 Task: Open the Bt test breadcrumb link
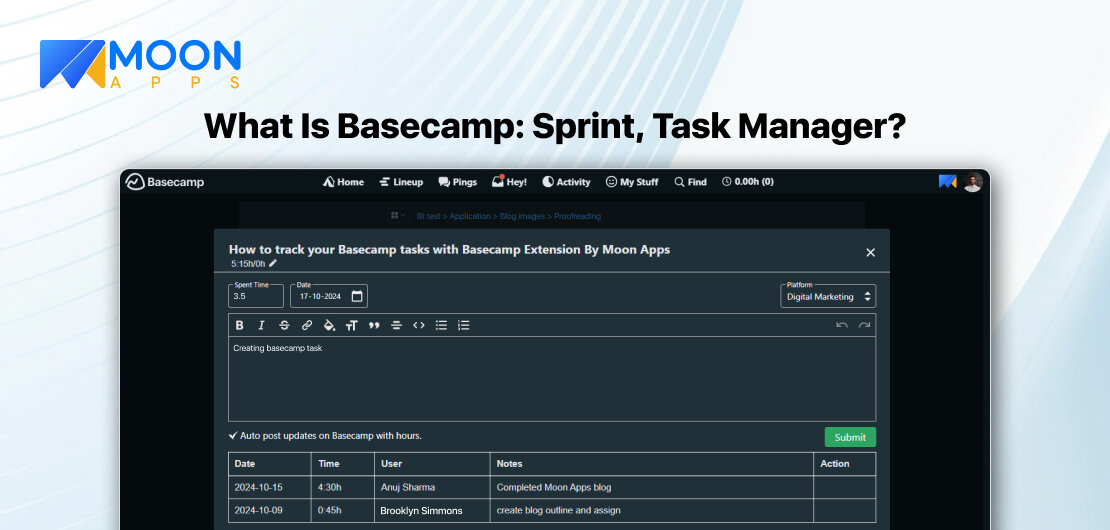pos(430,216)
